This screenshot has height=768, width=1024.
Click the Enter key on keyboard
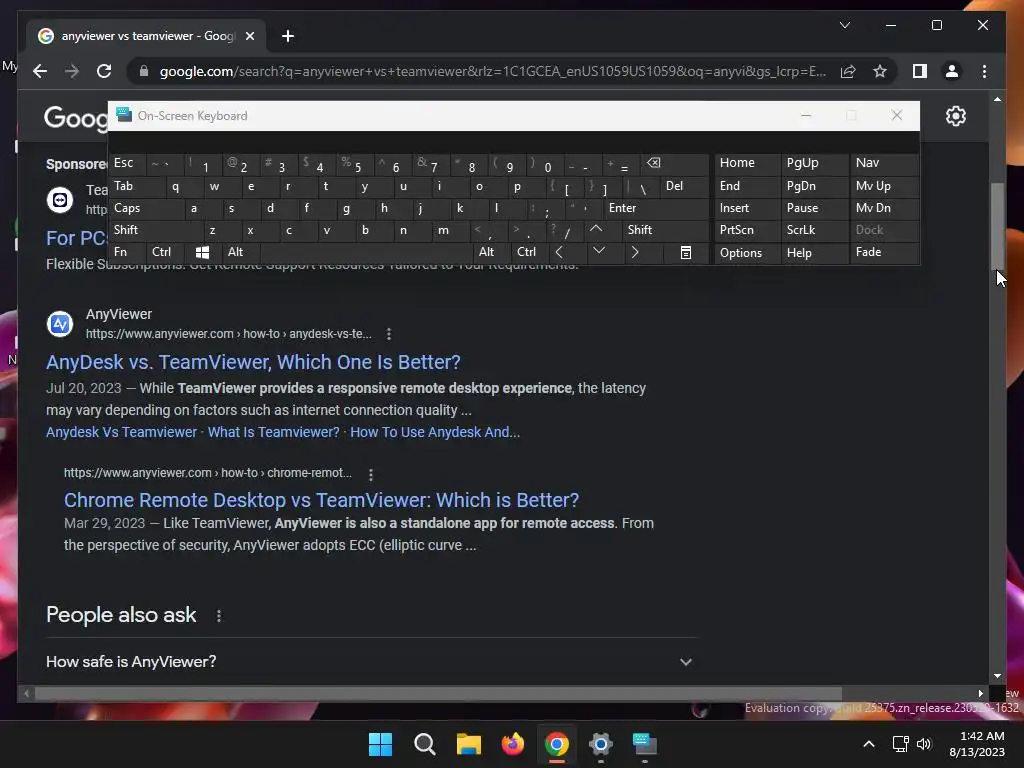coord(656,208)
